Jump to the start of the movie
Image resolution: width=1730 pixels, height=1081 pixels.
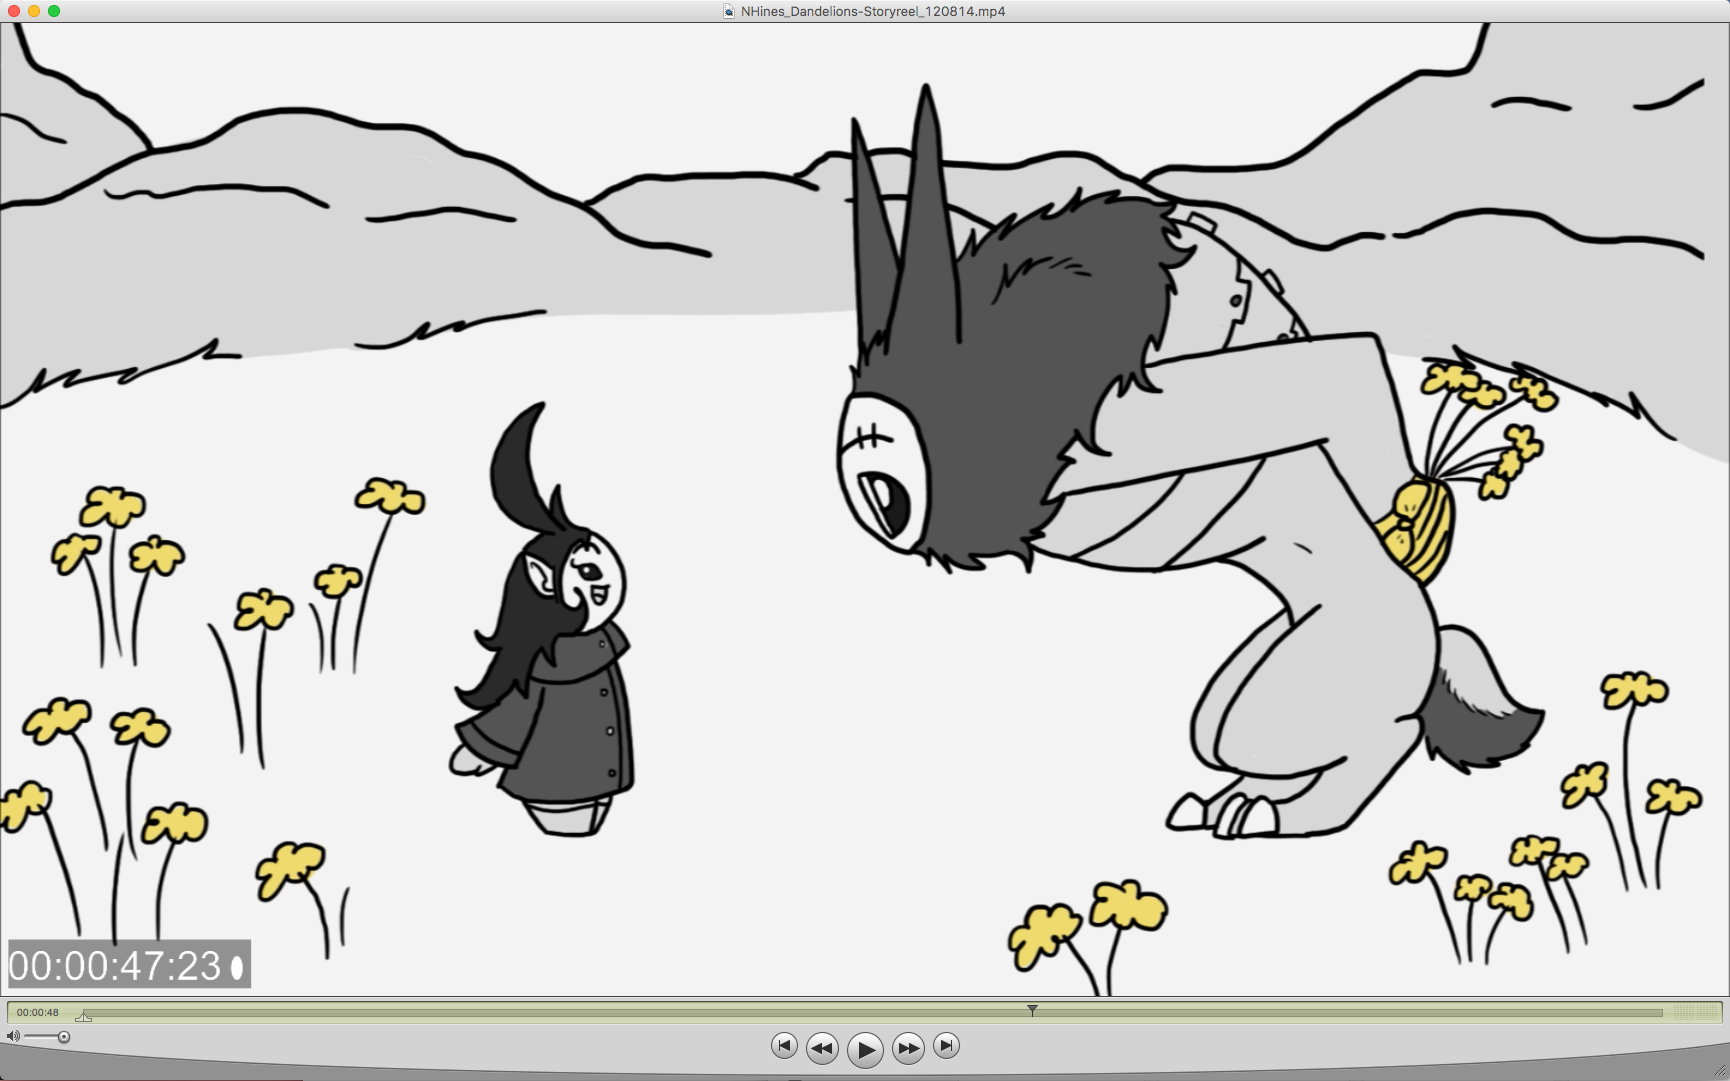784,1046
